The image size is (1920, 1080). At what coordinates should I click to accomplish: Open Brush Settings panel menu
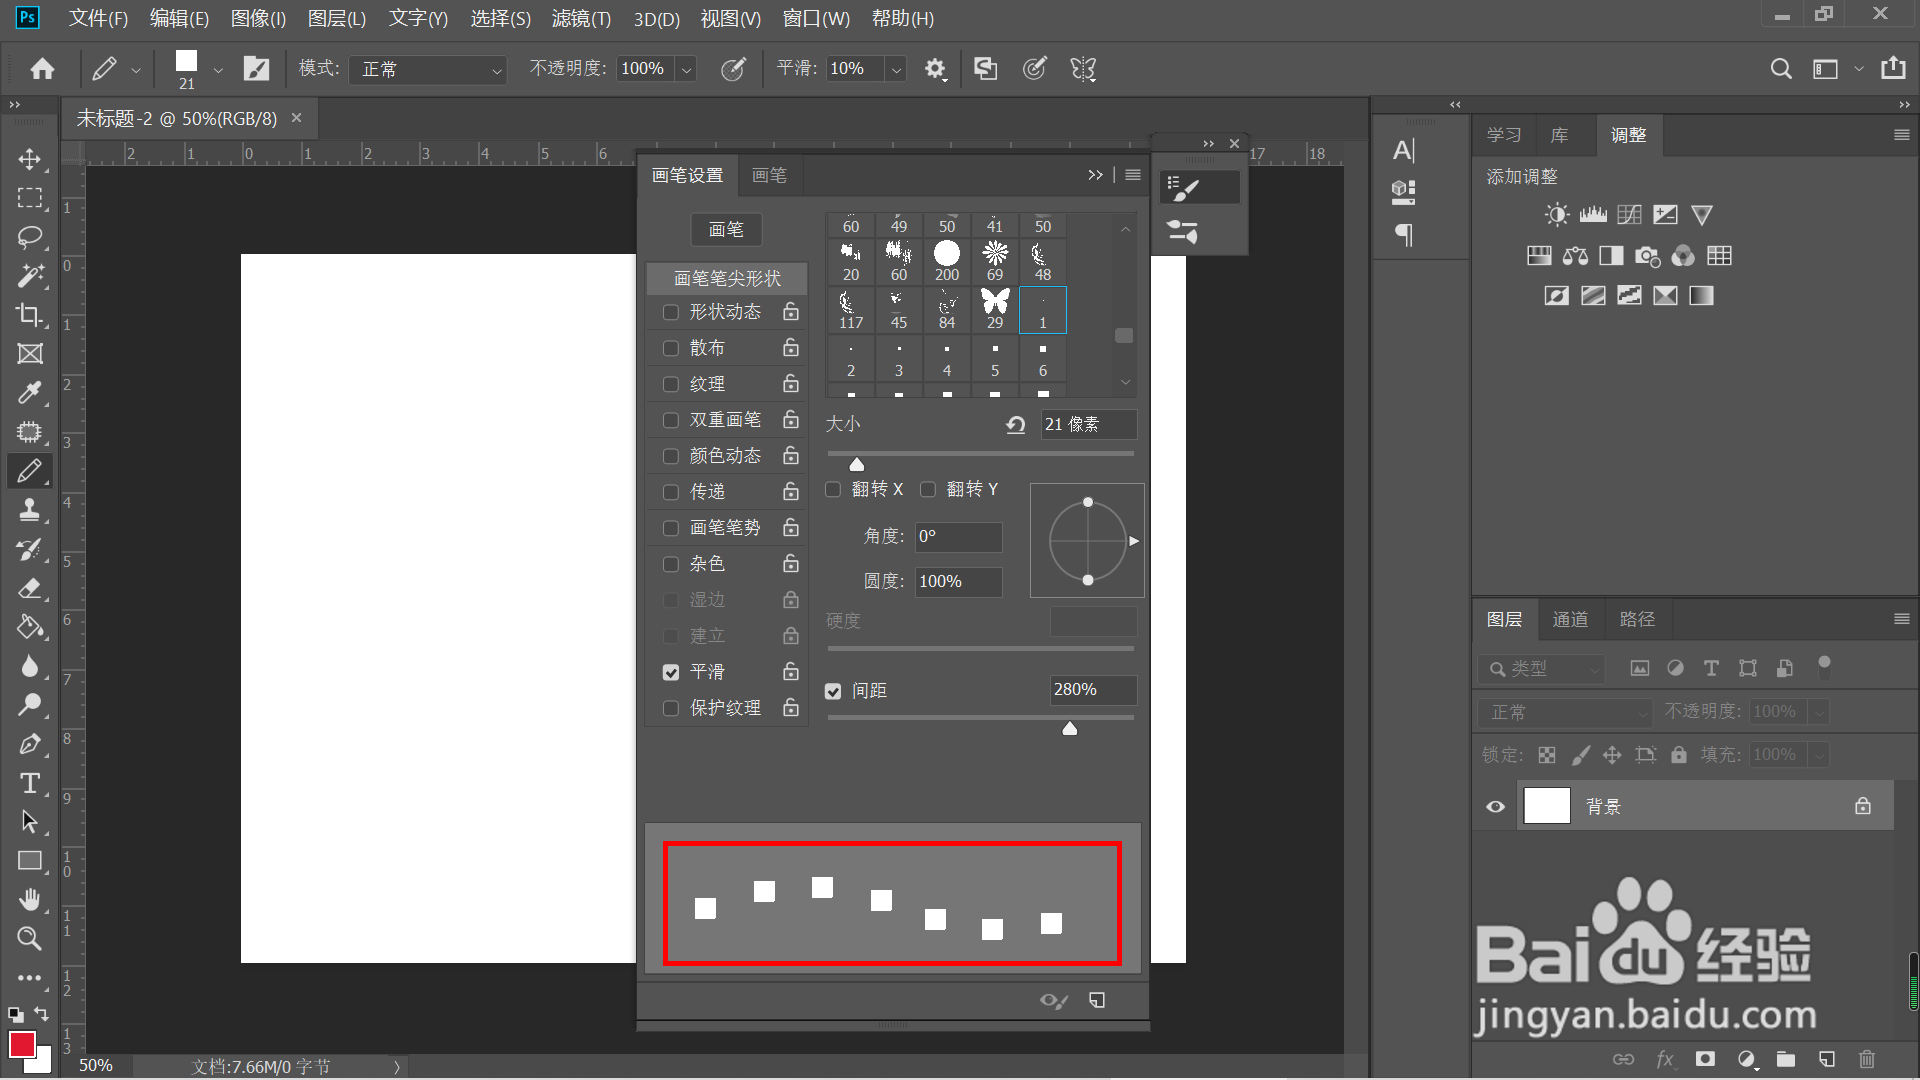tap(1133, 175)
